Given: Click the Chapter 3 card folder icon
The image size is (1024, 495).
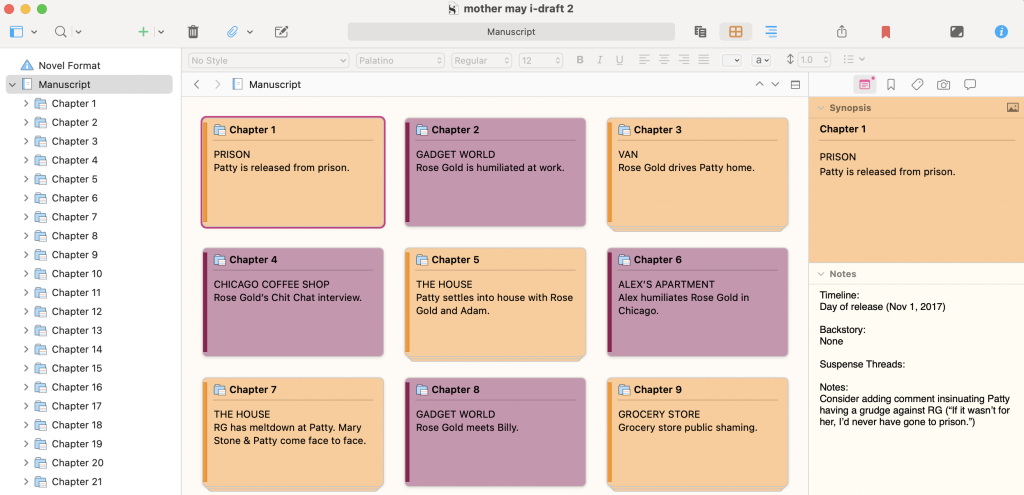Looking at the screenshot, I should [624, 130].
